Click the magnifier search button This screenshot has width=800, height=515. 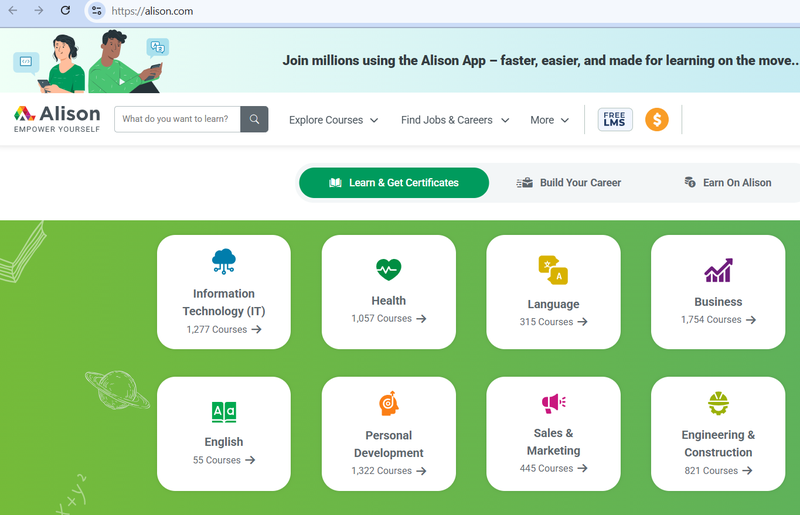tap(254, 119)
